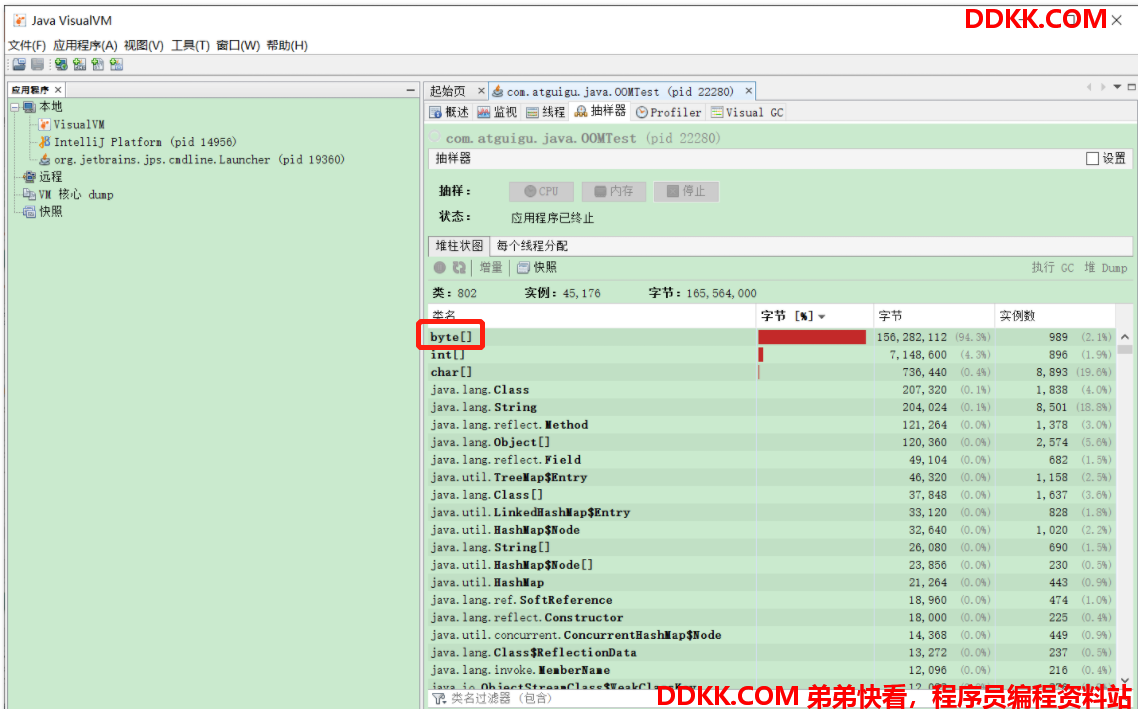Collapse the 本地 tree node
Image resolution: width=1138 pixels, height=709 pixels.
15,107
